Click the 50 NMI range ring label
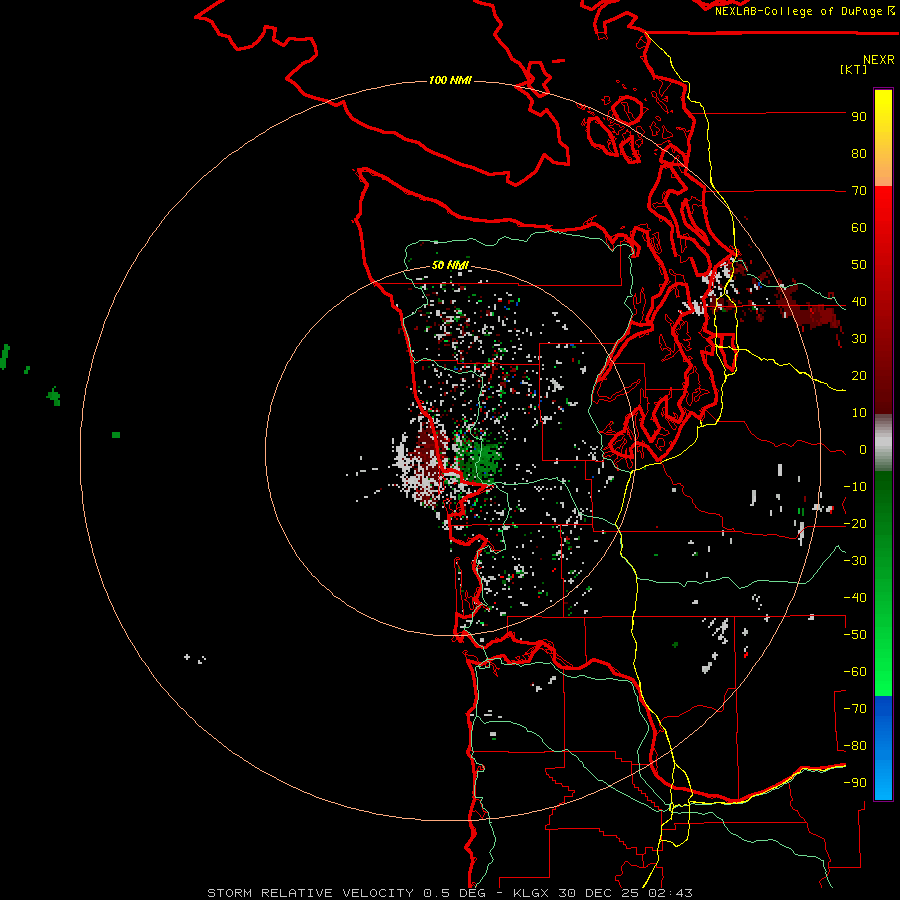Image resolution: width=900 pixels, height=900 pixels. click(451, 265)
